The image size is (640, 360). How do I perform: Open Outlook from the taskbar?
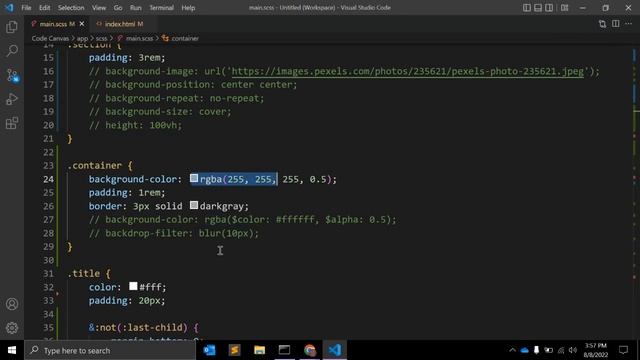(209, 350)
